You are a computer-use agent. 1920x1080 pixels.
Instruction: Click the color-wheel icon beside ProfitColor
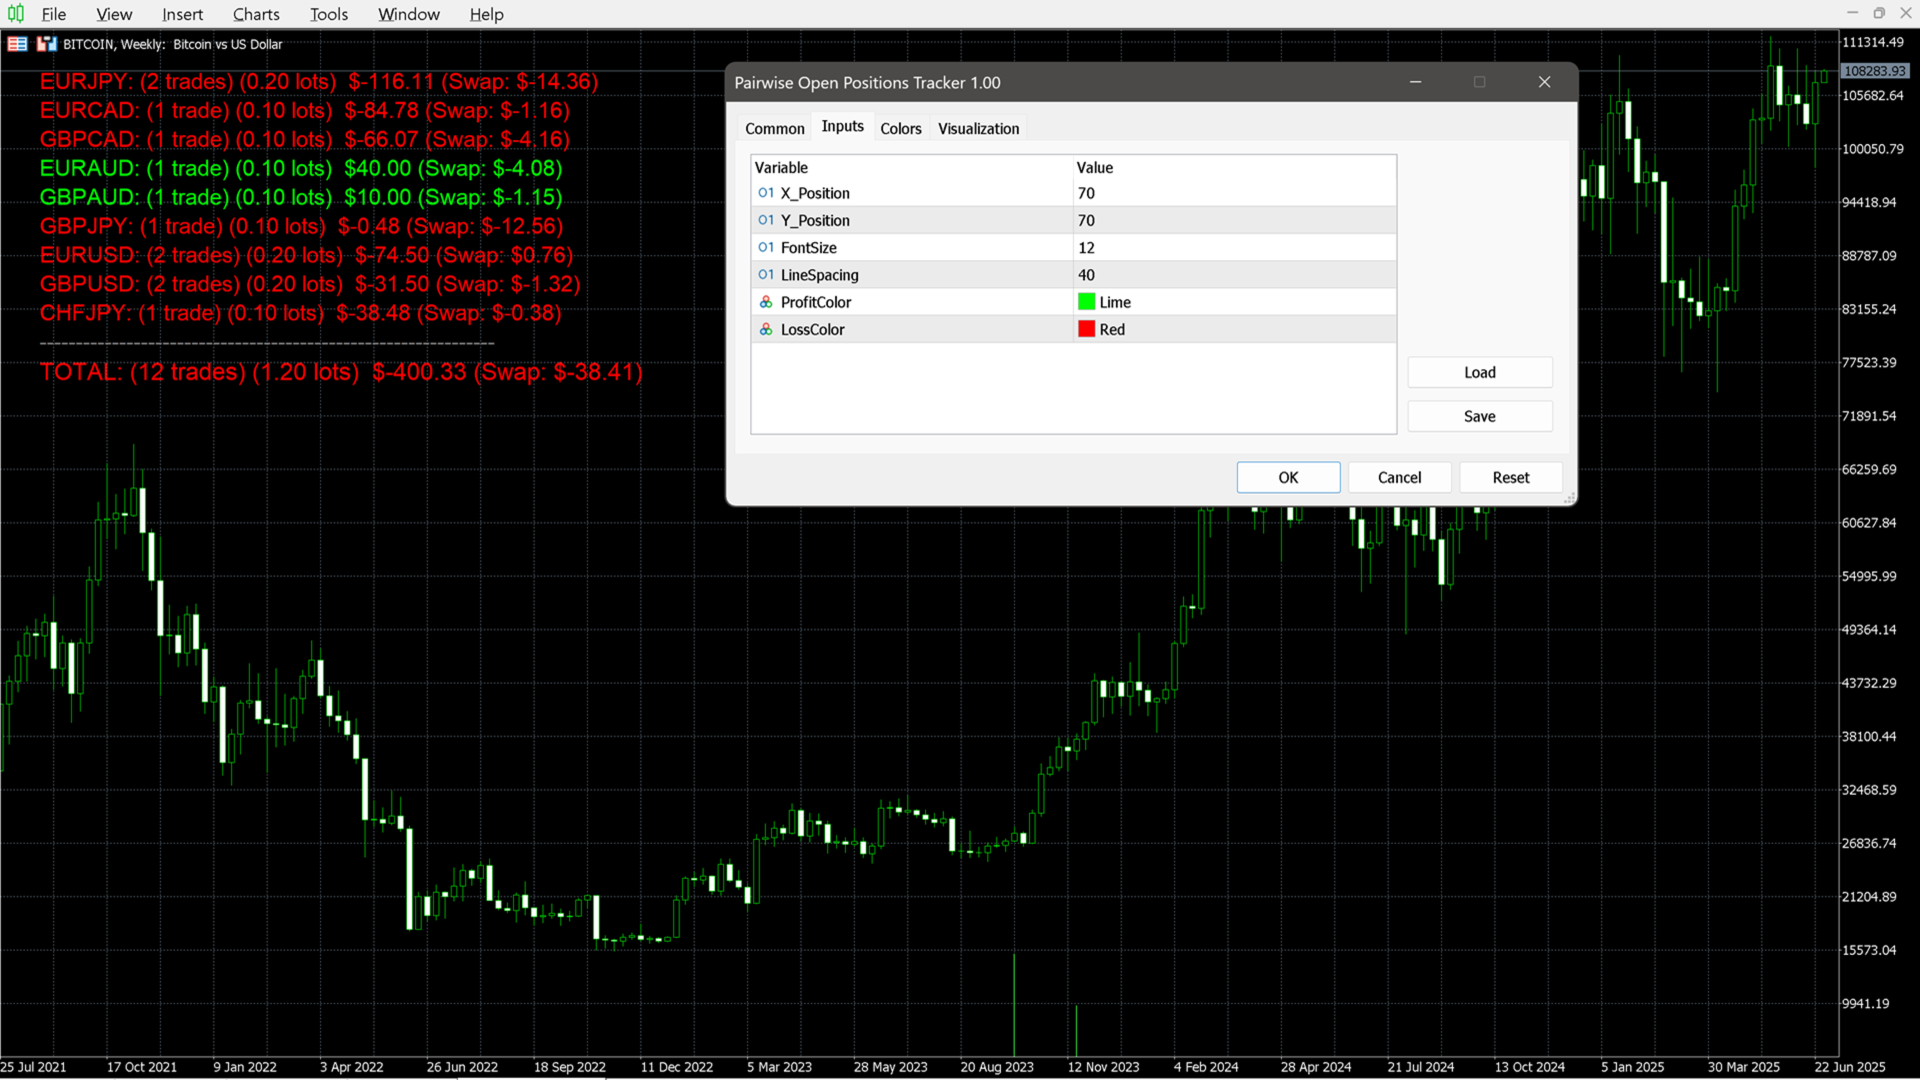click(765, 301)
